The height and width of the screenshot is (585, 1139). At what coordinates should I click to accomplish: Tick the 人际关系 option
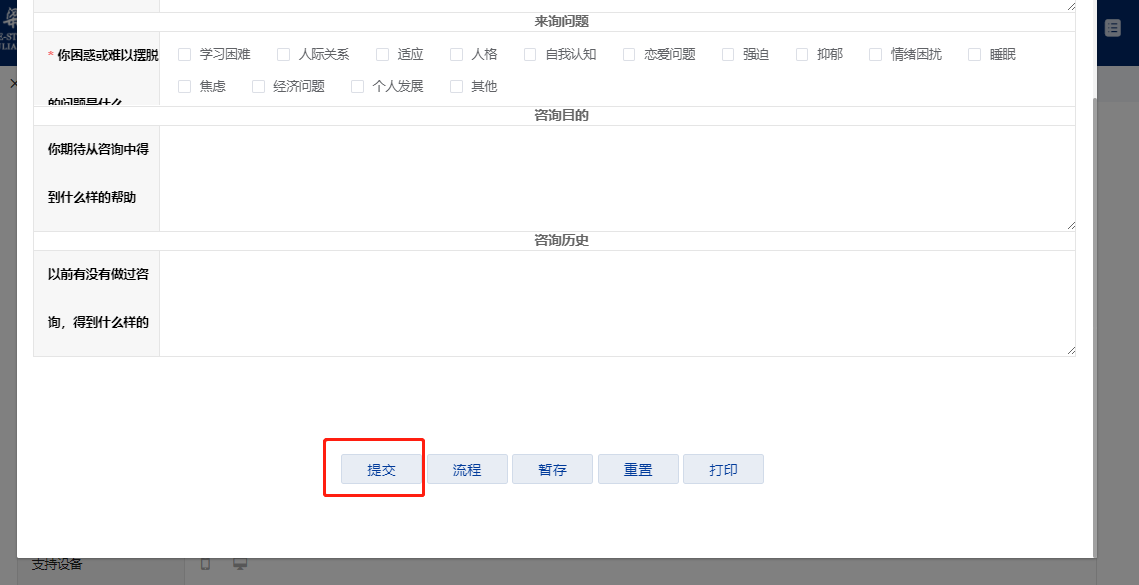[x=284, y=55]
